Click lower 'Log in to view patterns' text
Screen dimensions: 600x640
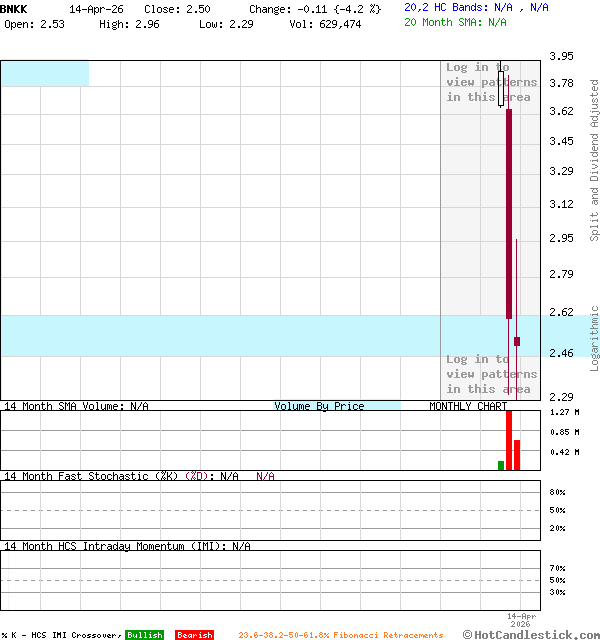(x=491, y=374)
